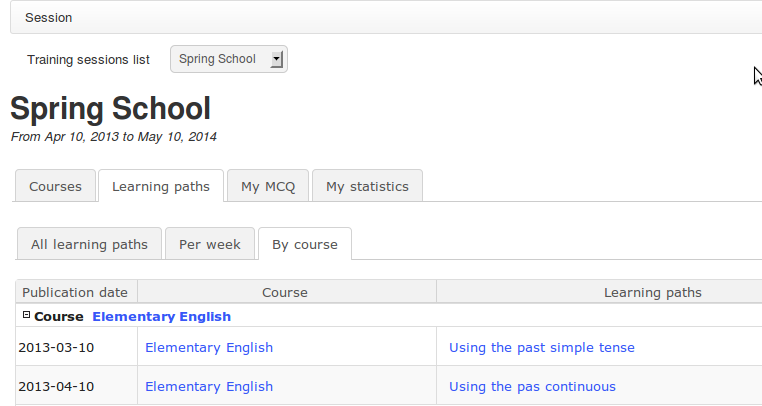
Task: Select the Learning paths tab
Action: pos(161,186)
